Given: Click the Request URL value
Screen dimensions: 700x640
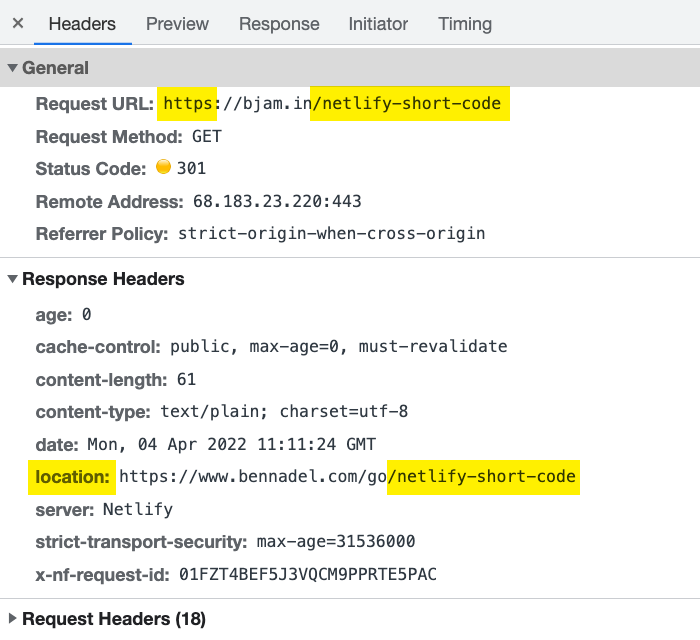Looking at the screenshot, I should [x=332, y=104].
